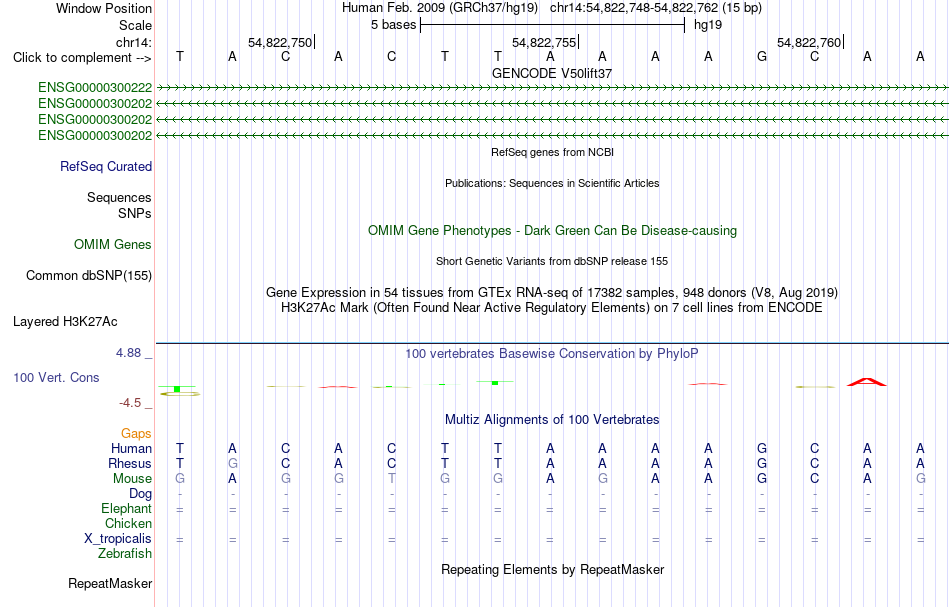Open the 100 Vert. Cons track label

tap(56, 377)
